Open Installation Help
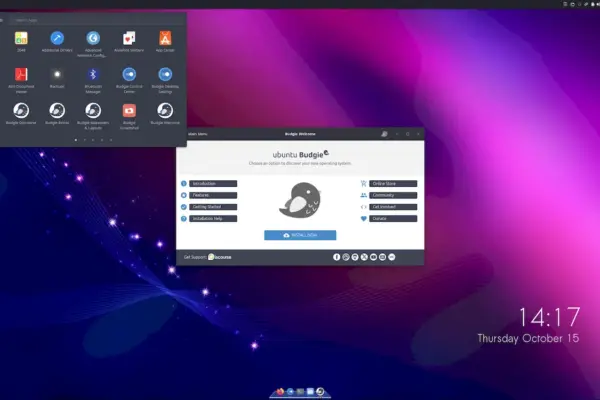This screenshot has width=600, height=400. pos(213,219)
